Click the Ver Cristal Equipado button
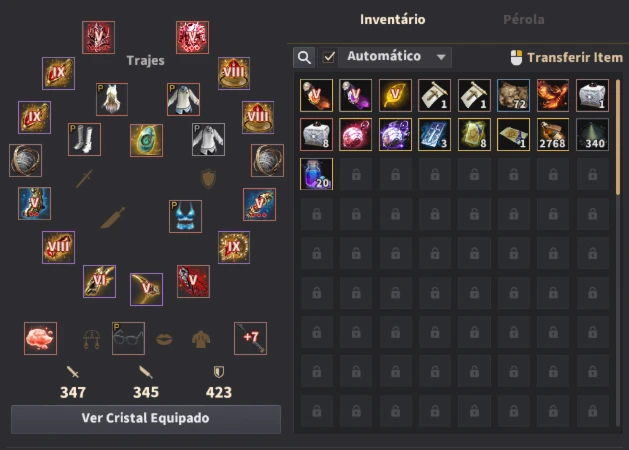The image size is (629, 450). [146, 419]
